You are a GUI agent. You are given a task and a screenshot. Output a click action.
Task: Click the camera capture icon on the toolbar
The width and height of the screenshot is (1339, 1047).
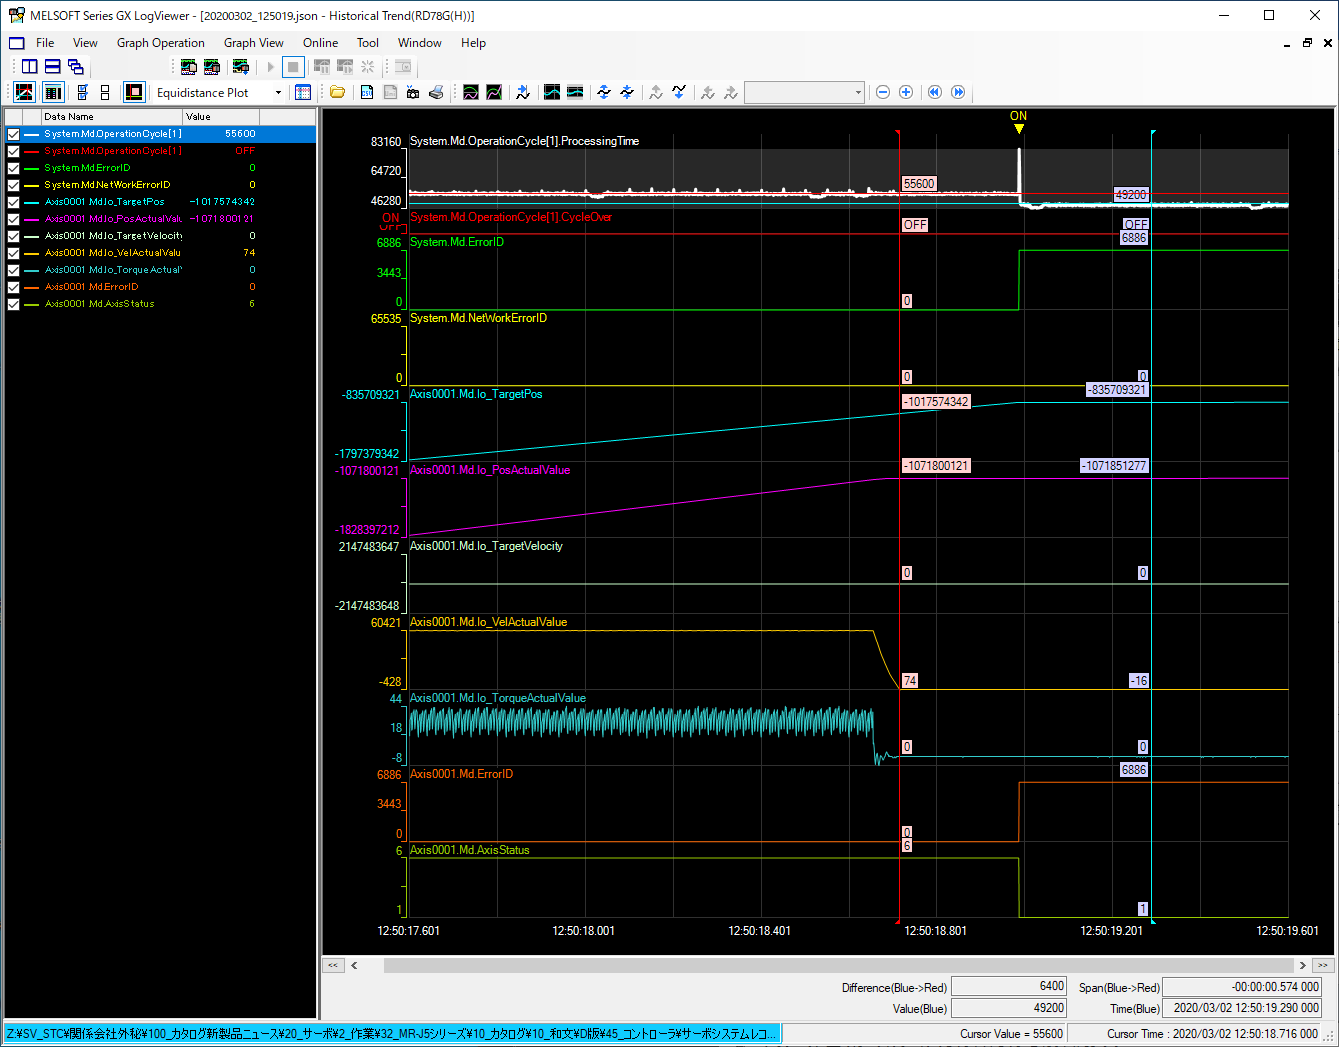pos(413,92)
